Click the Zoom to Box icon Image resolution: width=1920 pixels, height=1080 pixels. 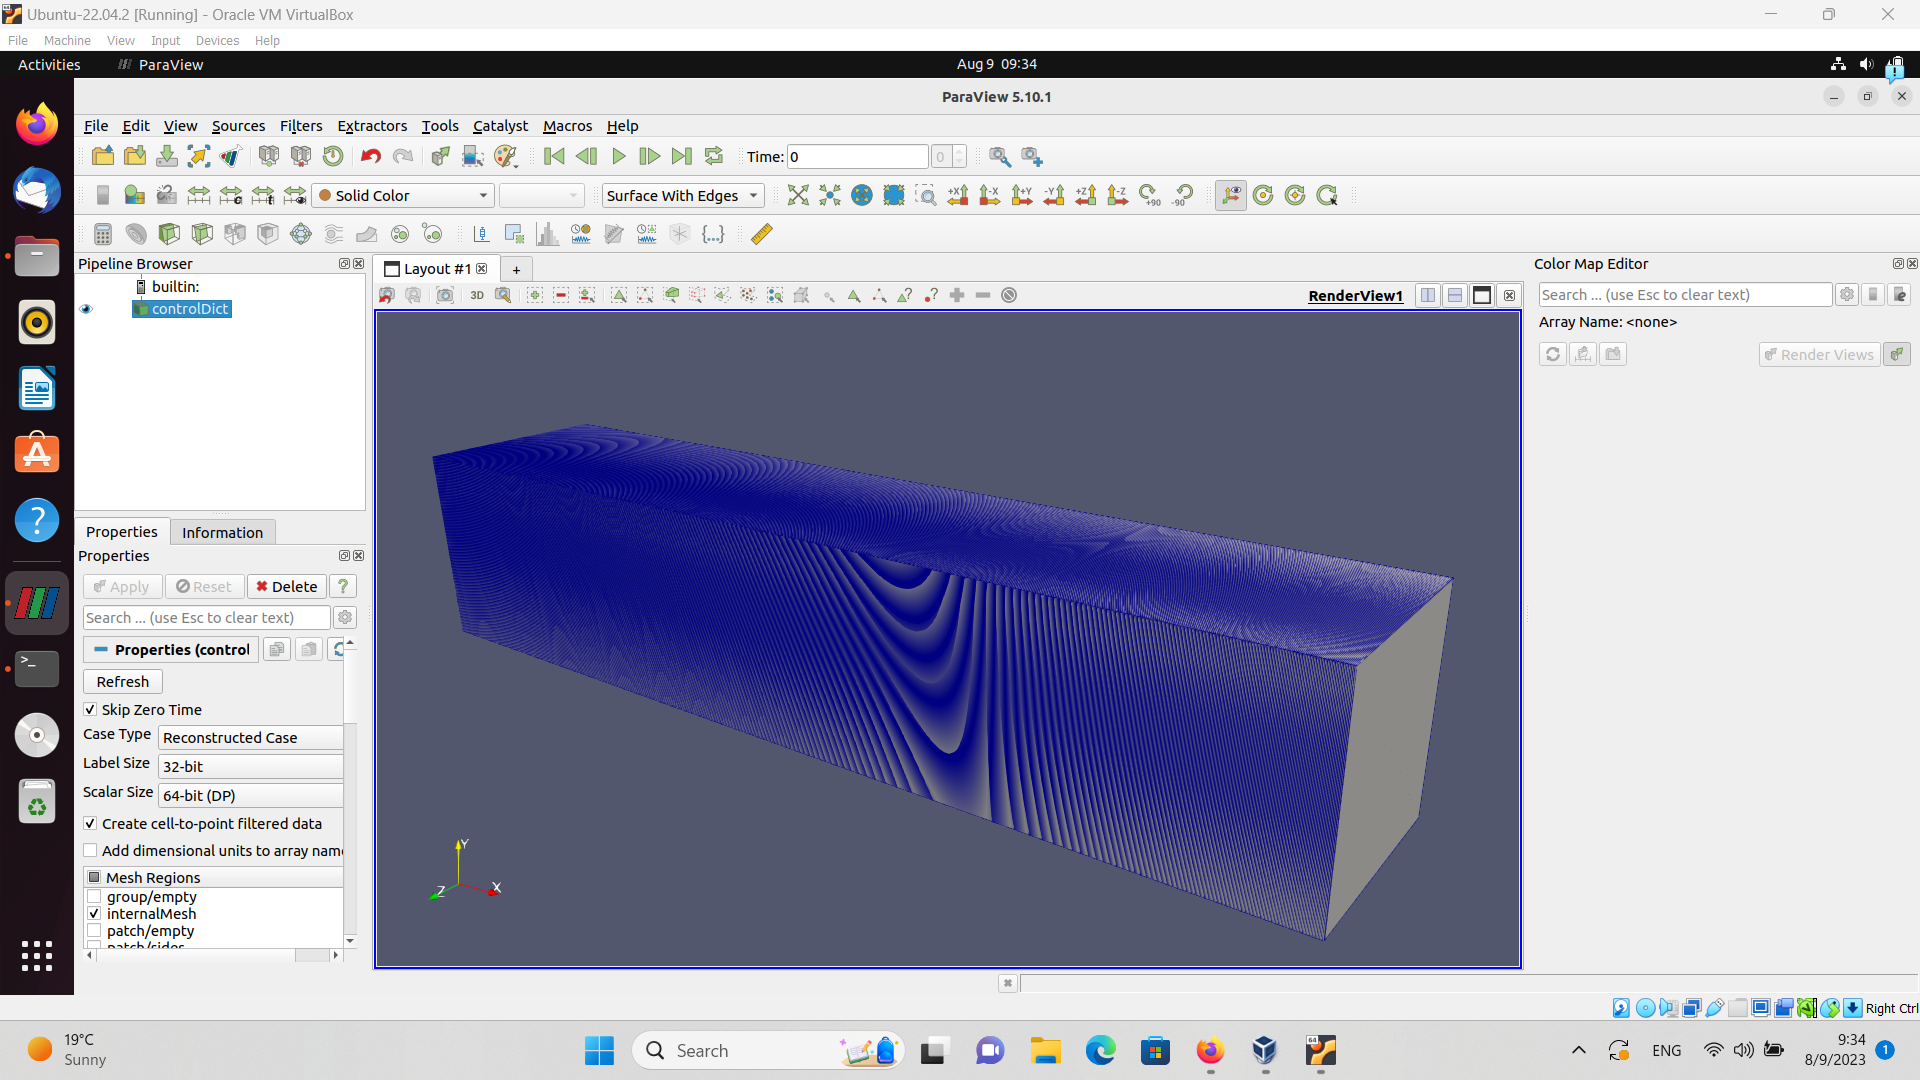[x=926, y=196]
